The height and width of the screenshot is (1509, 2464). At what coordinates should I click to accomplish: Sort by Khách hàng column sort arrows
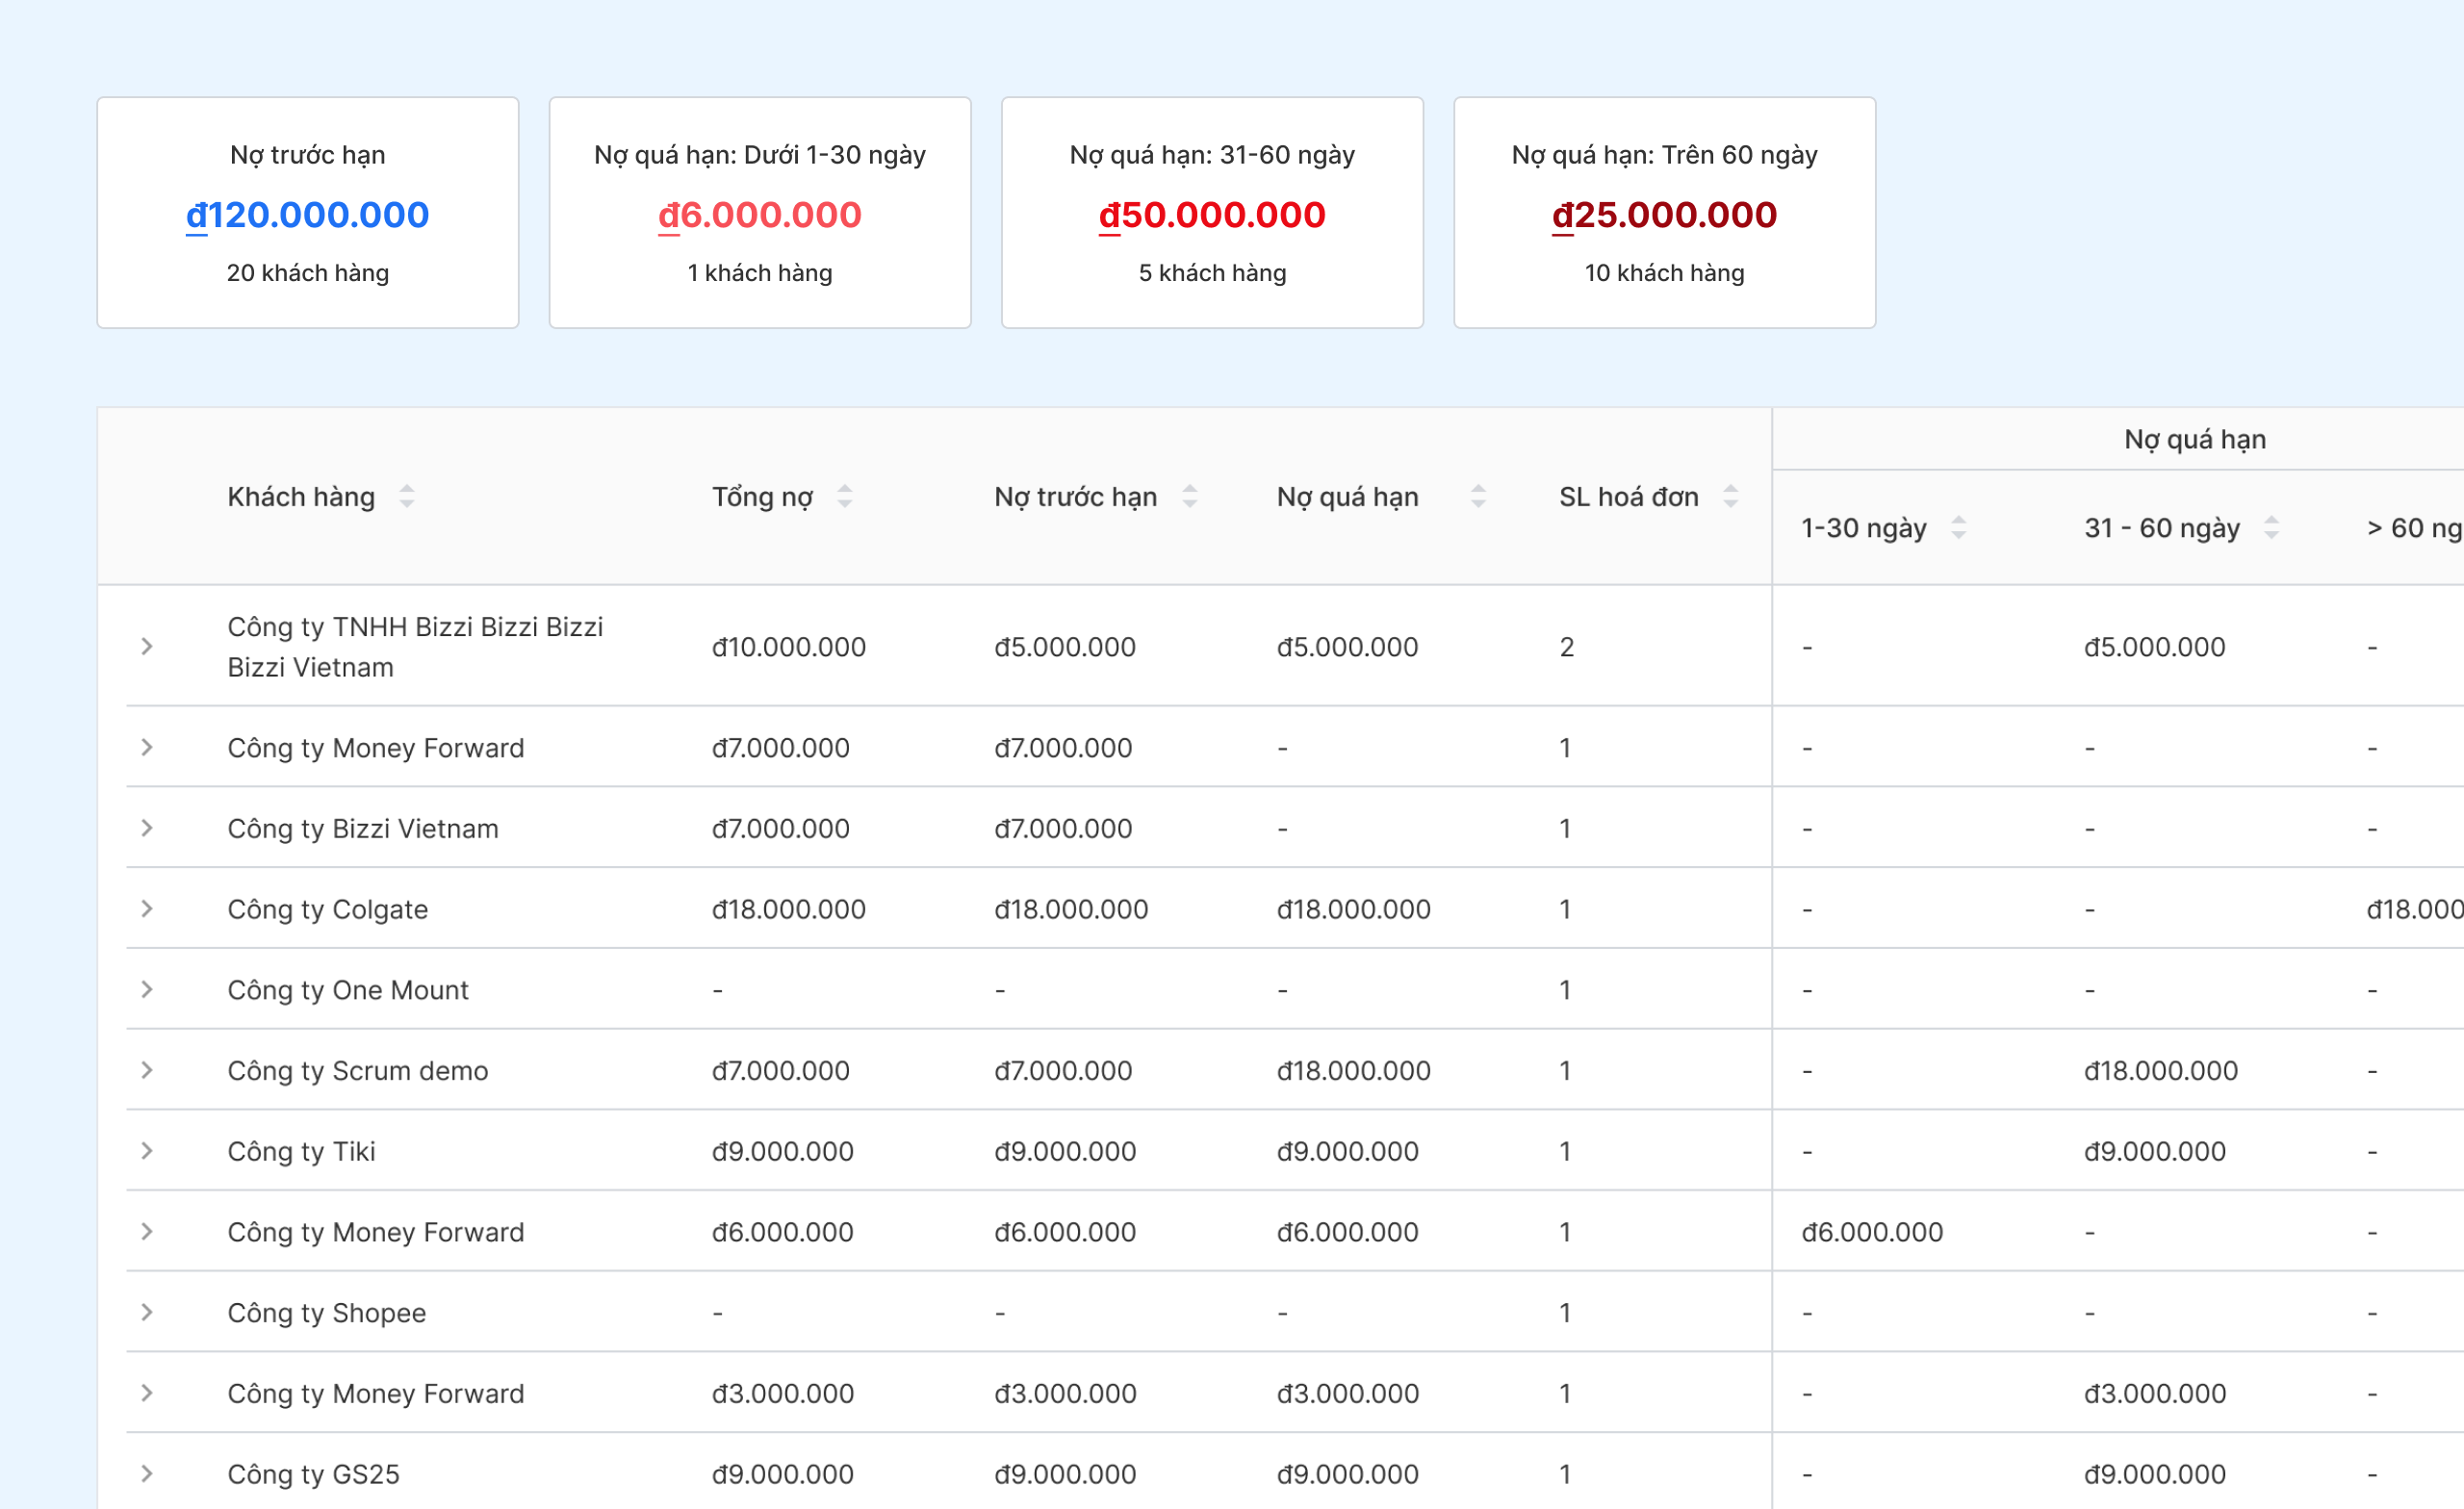[x=406, y=497]
